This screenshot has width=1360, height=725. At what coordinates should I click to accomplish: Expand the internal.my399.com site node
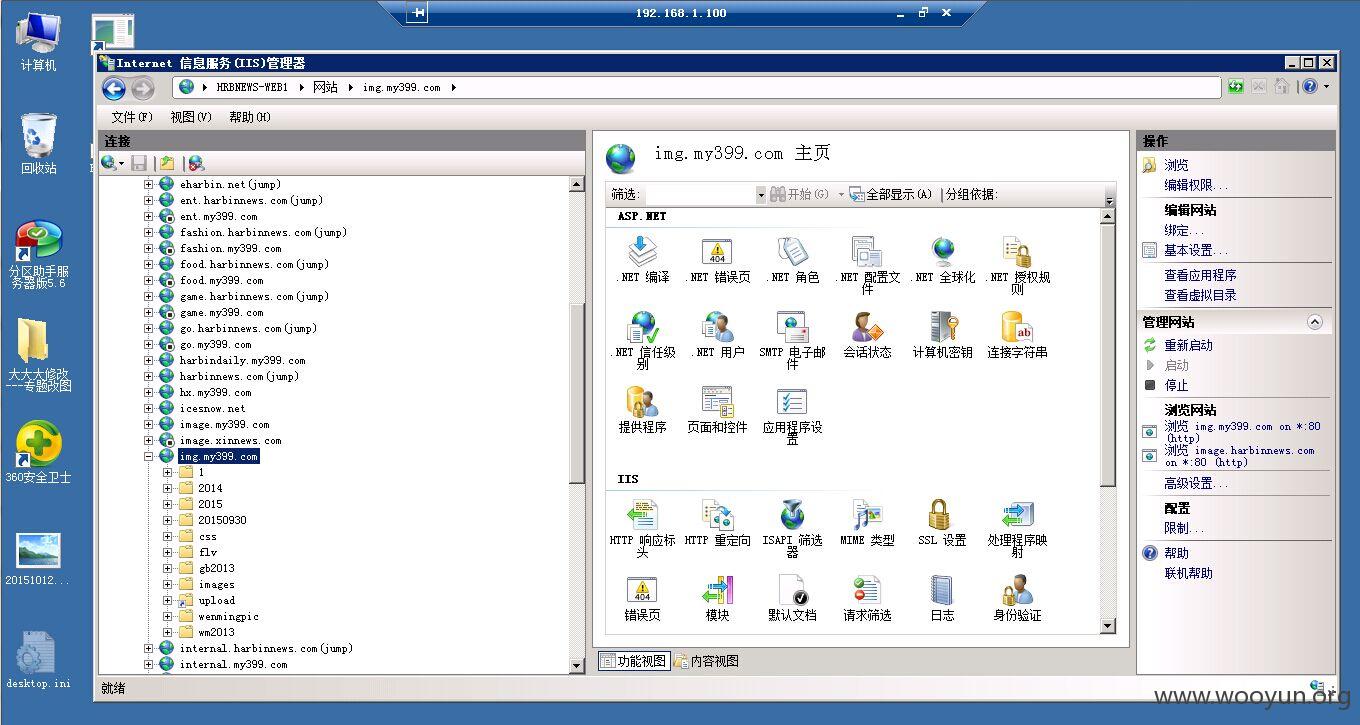(149, 664)
